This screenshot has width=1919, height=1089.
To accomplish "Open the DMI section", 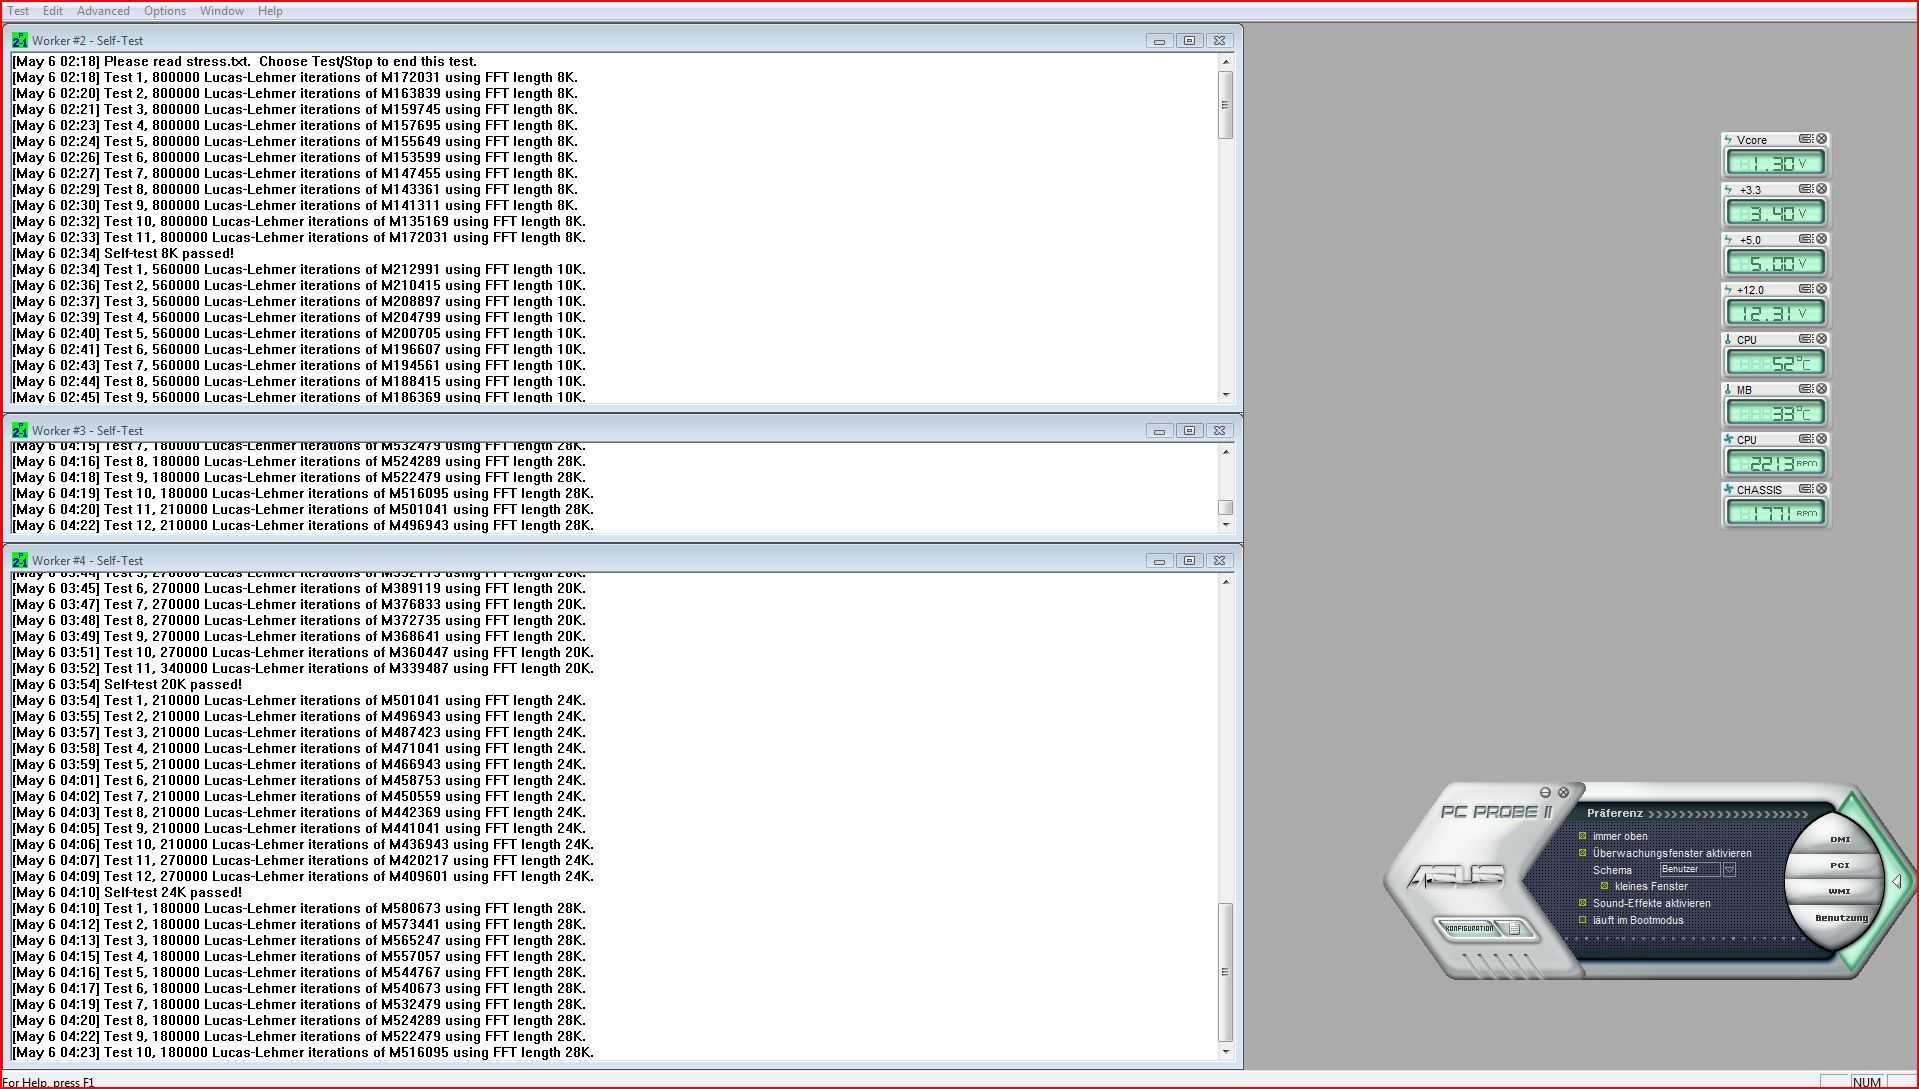I will (1840, 839).
